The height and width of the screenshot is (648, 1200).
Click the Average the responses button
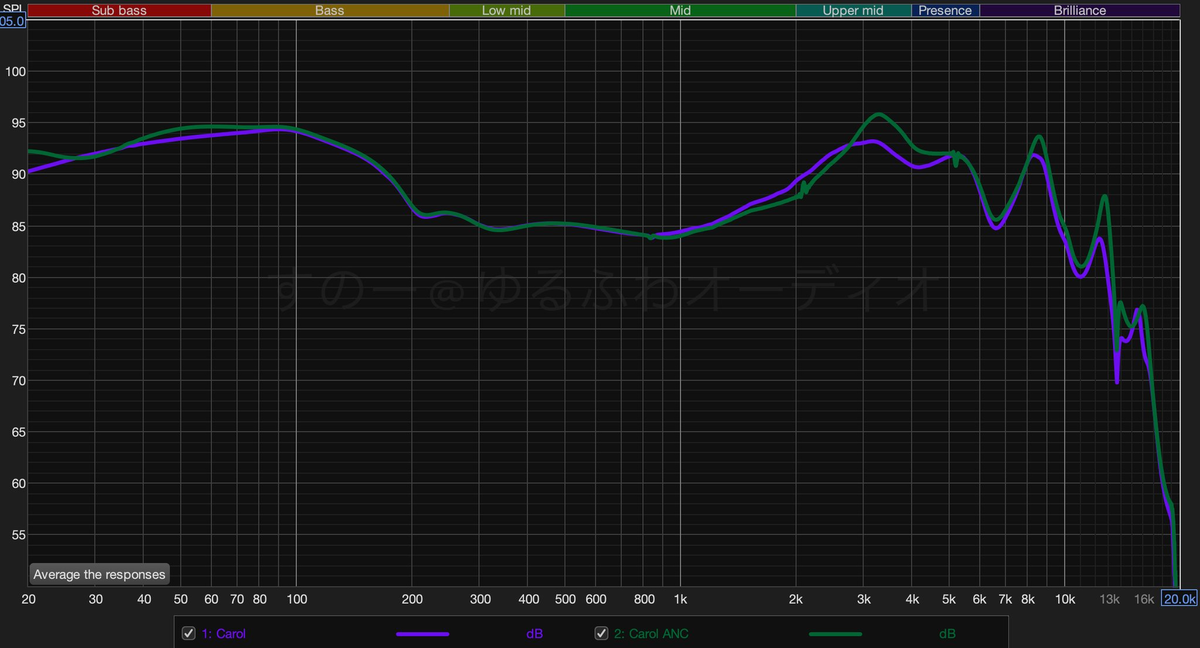coord(100,575)
